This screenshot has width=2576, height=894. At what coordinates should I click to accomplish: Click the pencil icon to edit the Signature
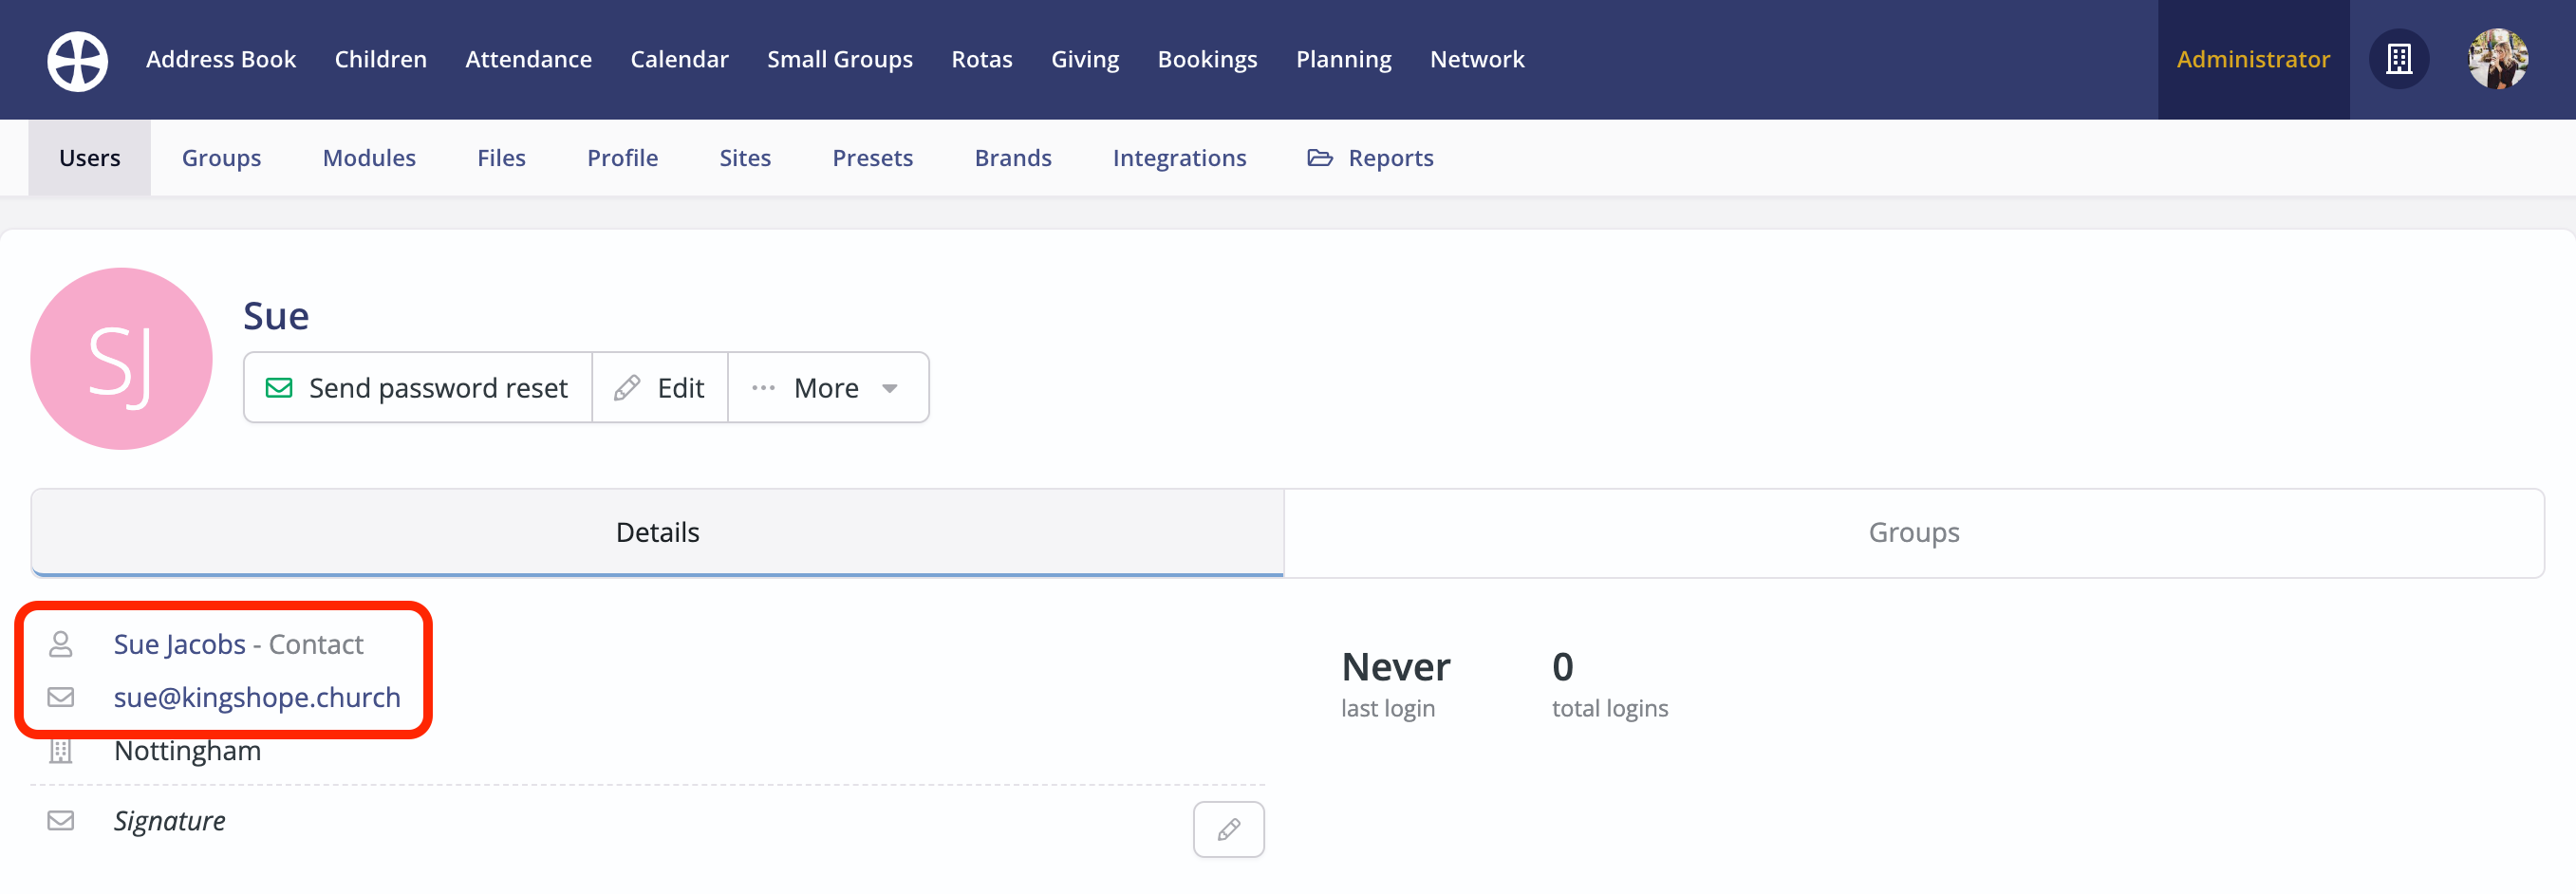1228,829
